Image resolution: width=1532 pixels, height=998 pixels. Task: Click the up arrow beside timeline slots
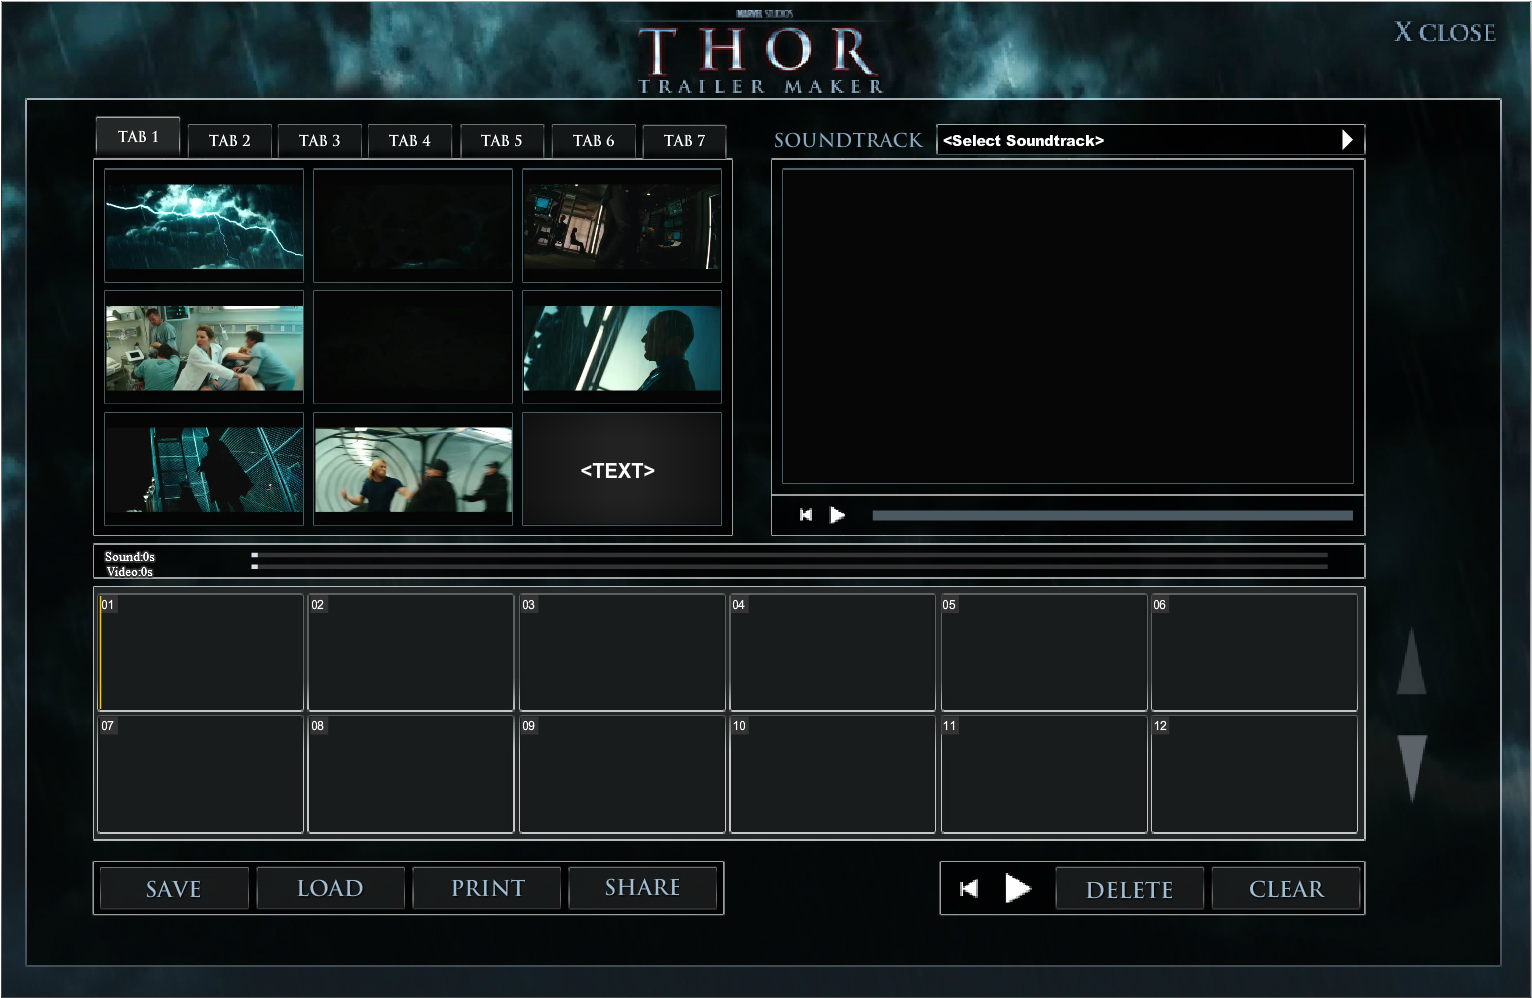point(1411,661)
